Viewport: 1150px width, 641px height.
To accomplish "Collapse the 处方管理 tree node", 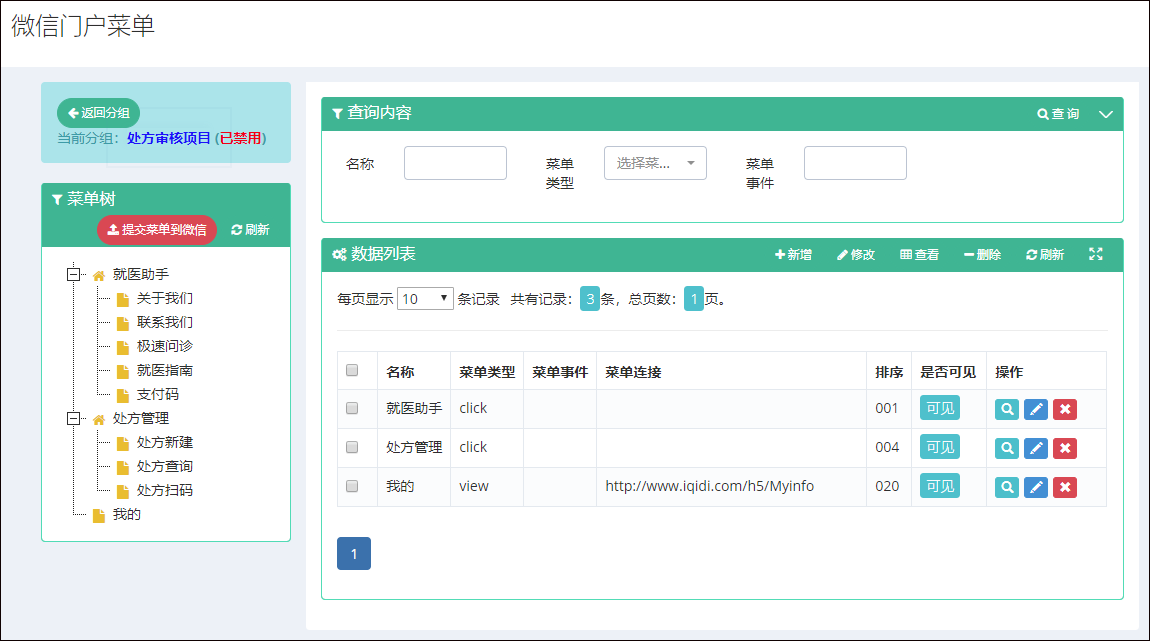I will coord(73,419).
